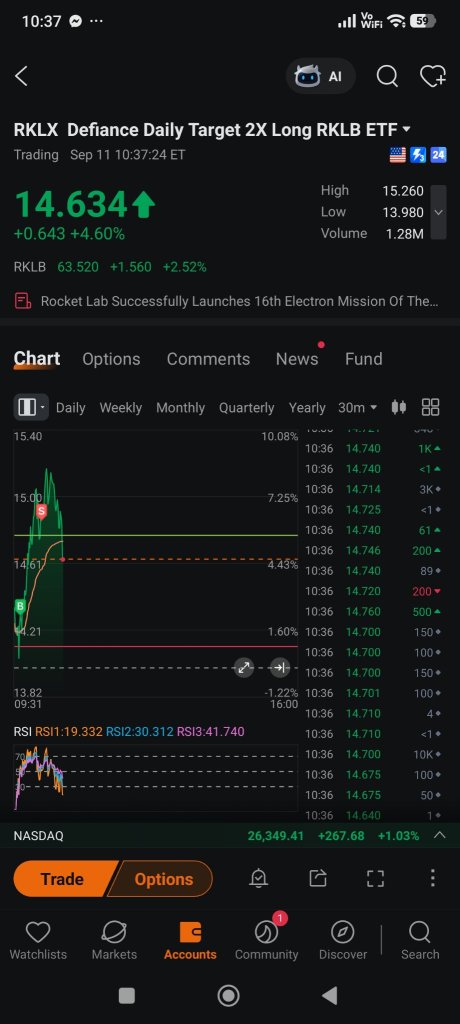
Task: Tap the 14.746 trade tick row
Action: click(x=373, y=551)
